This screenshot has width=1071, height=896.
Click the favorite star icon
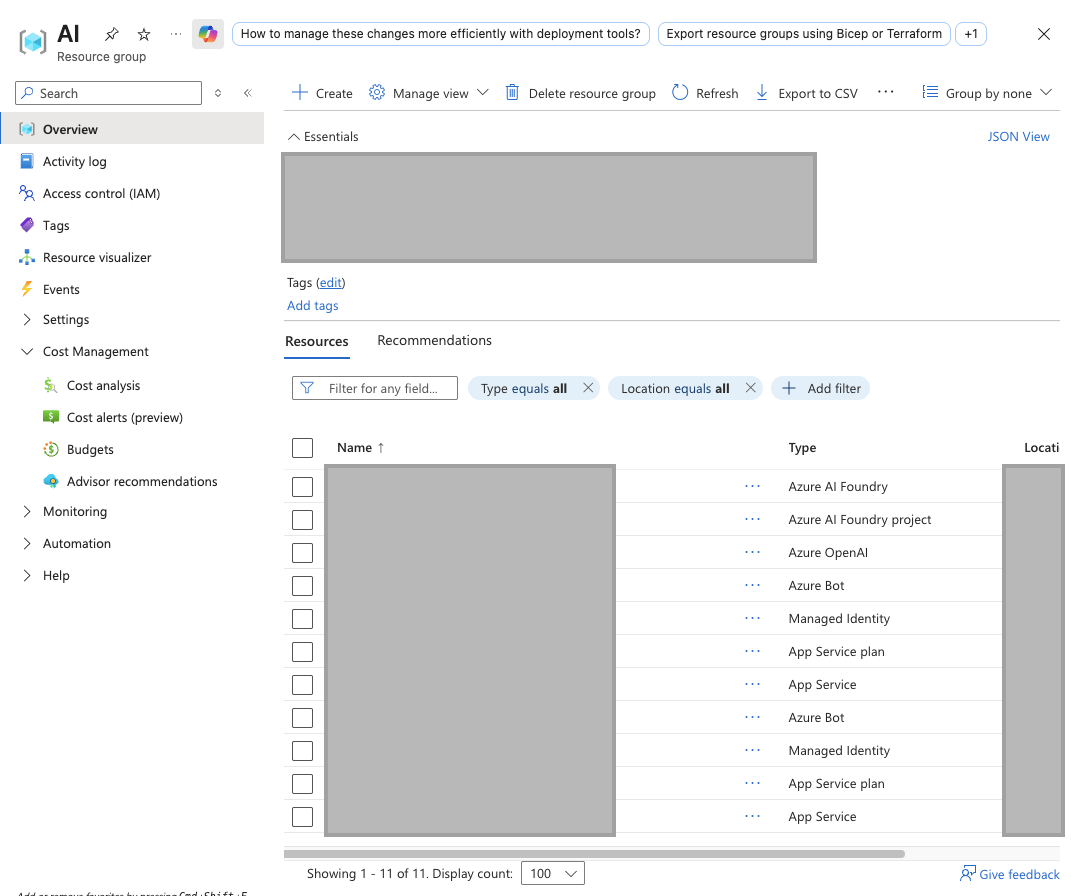click(144, 34)
